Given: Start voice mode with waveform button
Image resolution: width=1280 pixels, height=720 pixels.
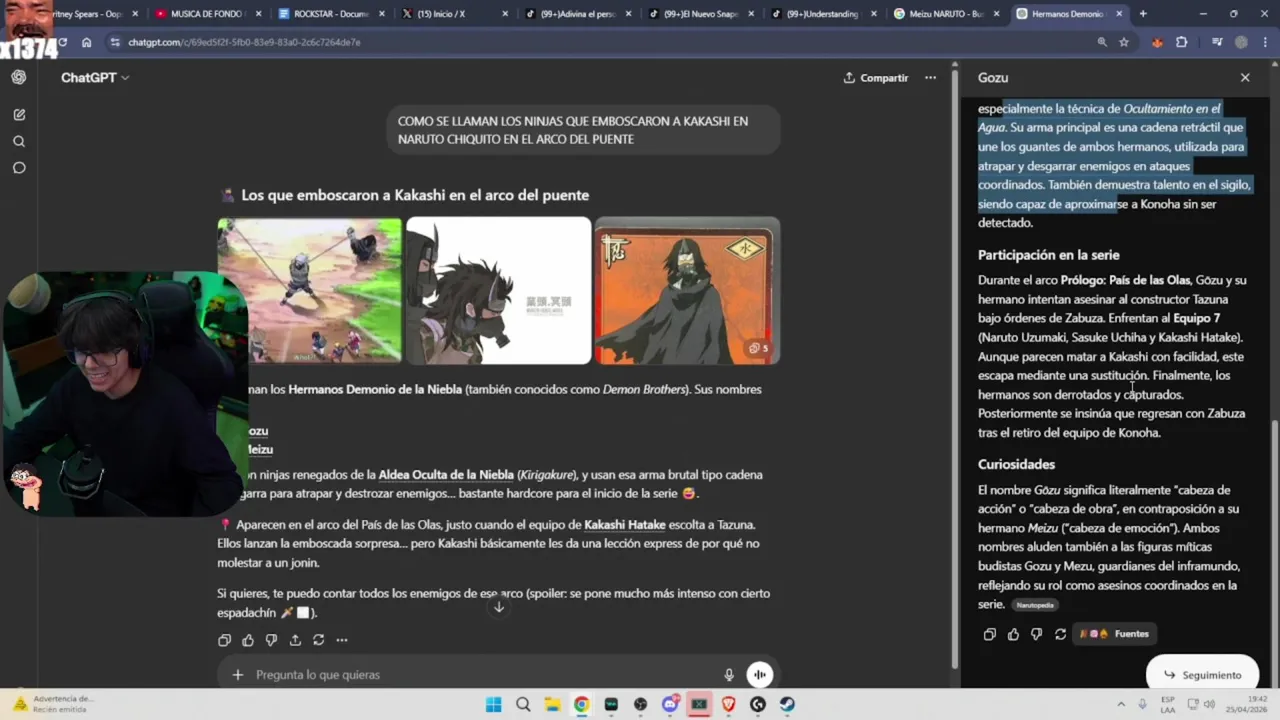Looking at the screenshot, I should coord(760,675).
